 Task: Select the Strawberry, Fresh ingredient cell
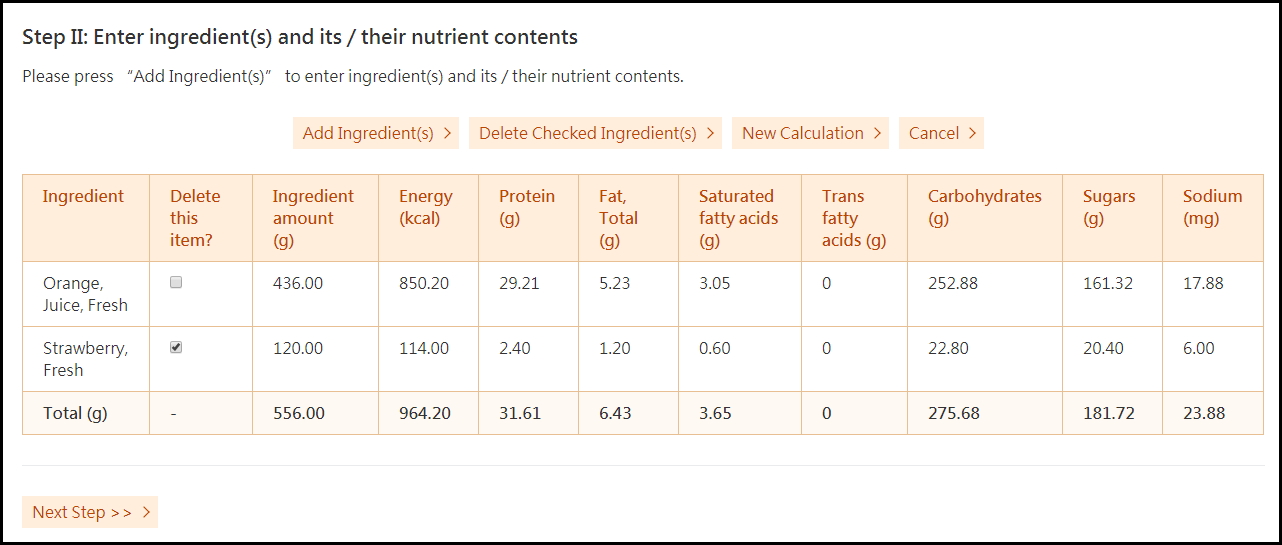click(x=85, y=359)
